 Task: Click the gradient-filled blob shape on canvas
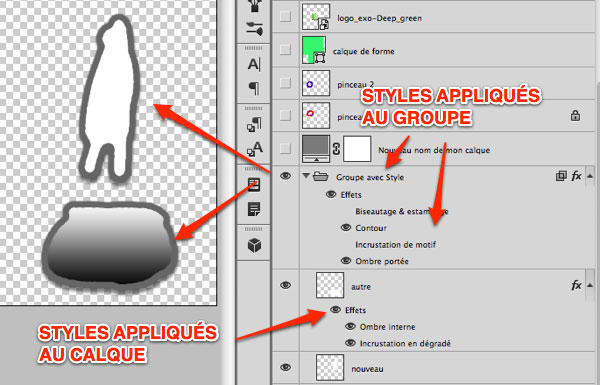coord(110,245)
